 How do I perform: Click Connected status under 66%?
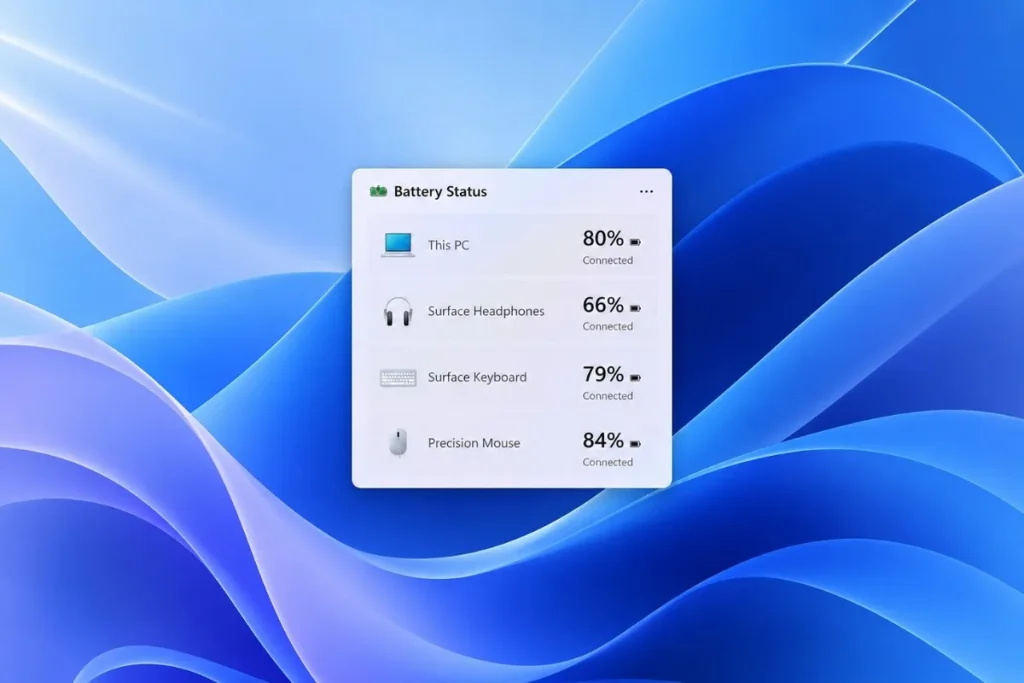pos(607,326)
